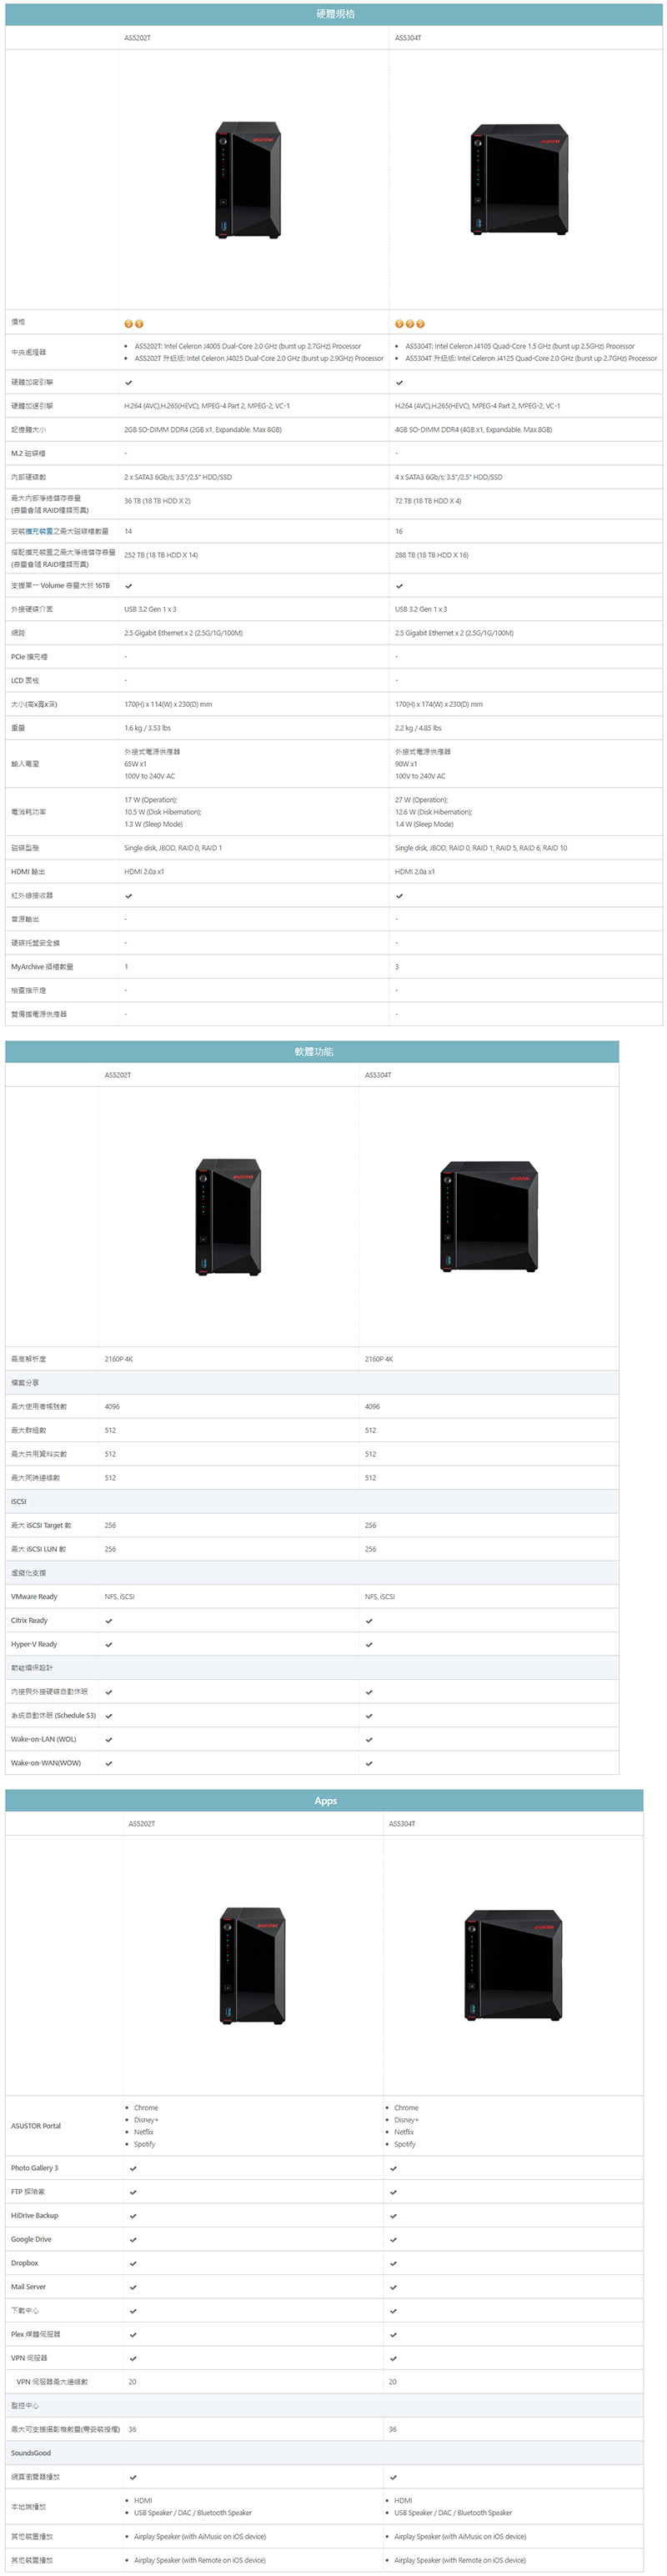Viewport: 667px width, 2576px height.
Task: Click the ASUSTOR Portal row label
Action: pyautogui.click(x=36, y=2125)
